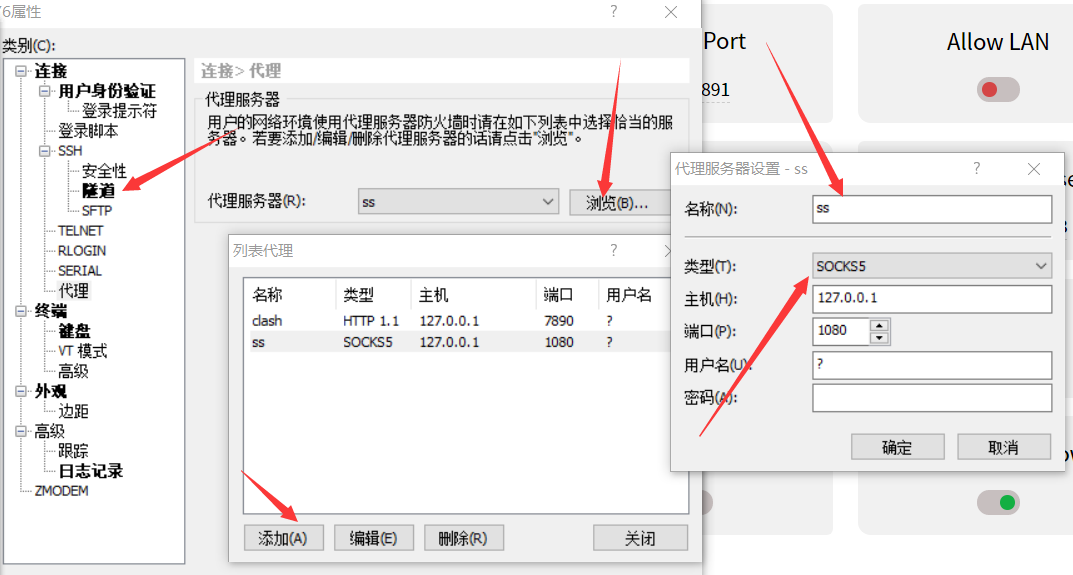The width and height of the screenshot is (1073, 575).
Task: Open the 代理 category in the tree
Action: (73, 291)
